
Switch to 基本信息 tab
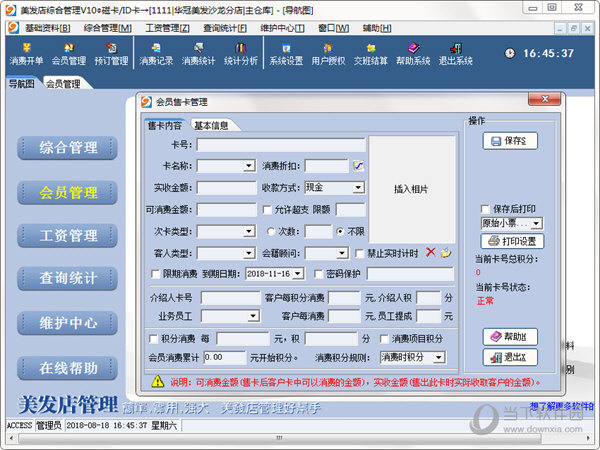[211, 126]
